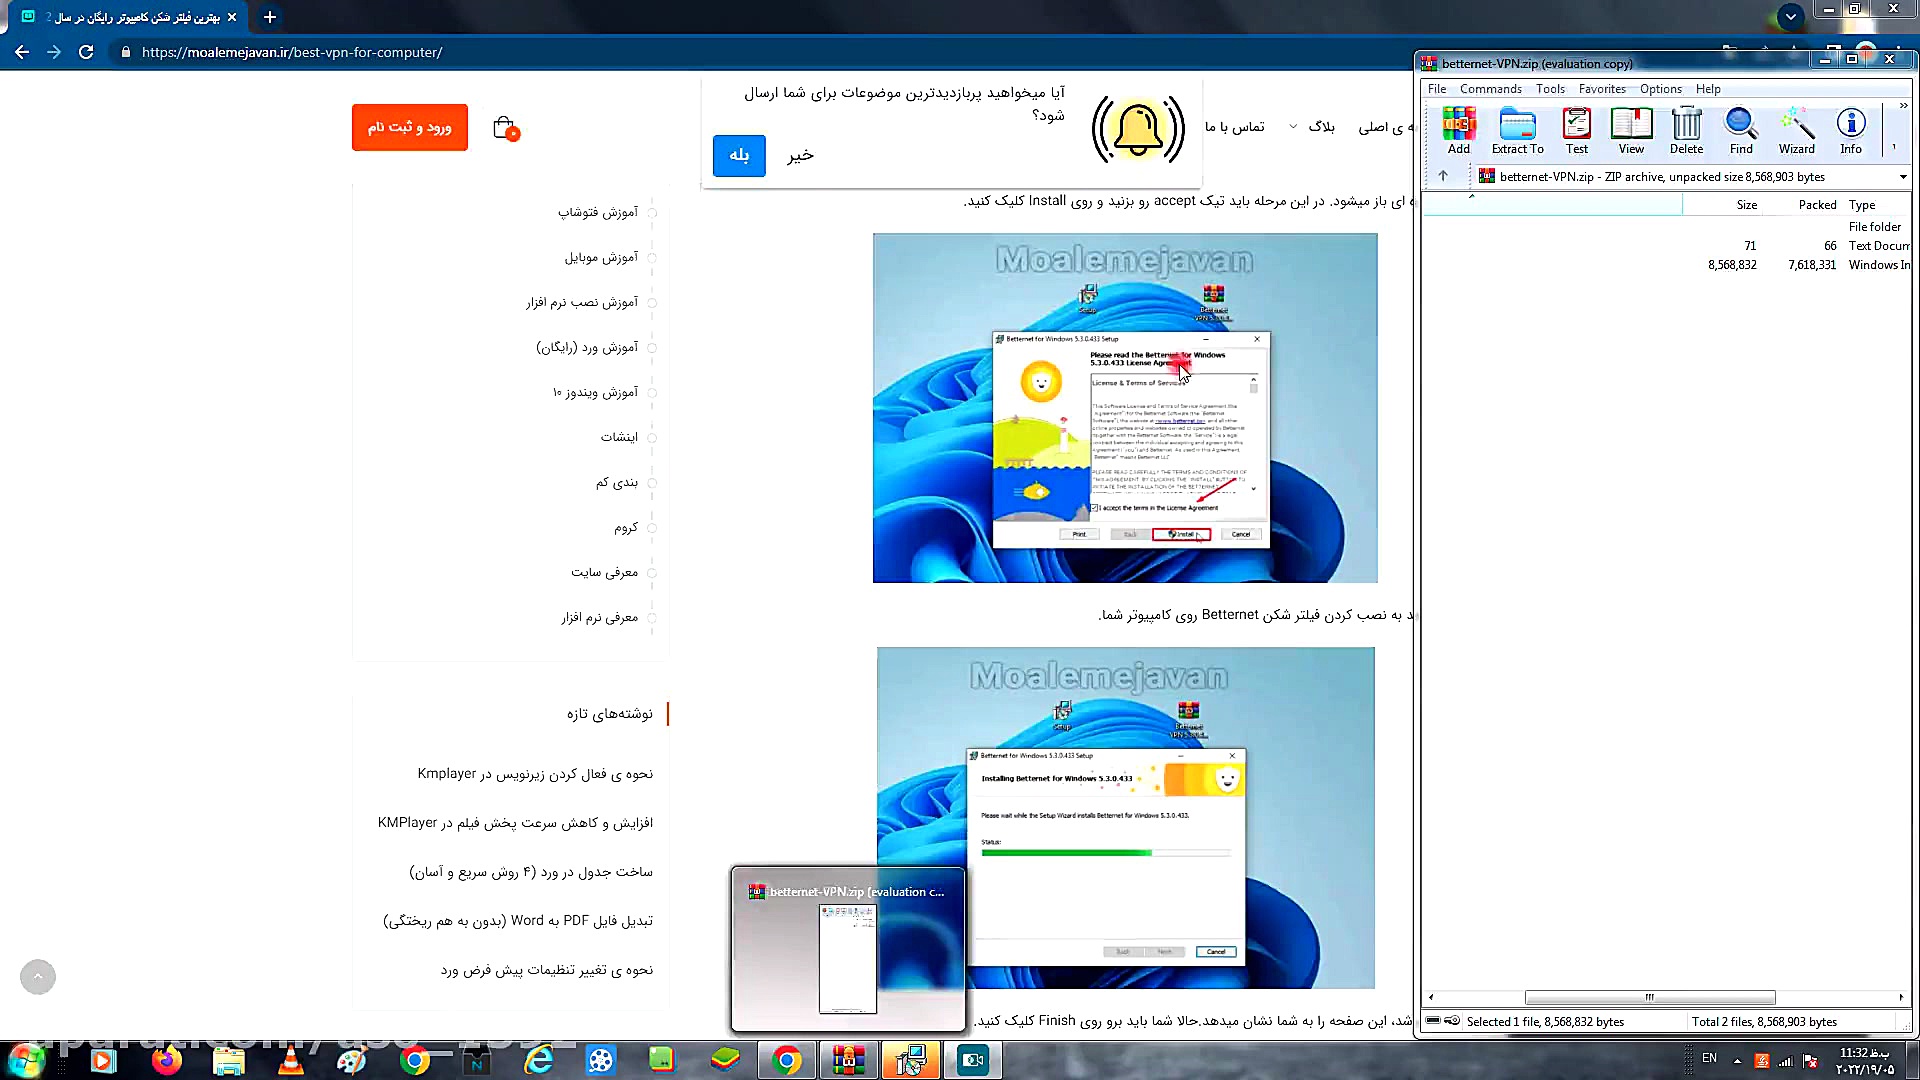Click the Betternet license setup screenshot image

click(x=1125, y=408)
